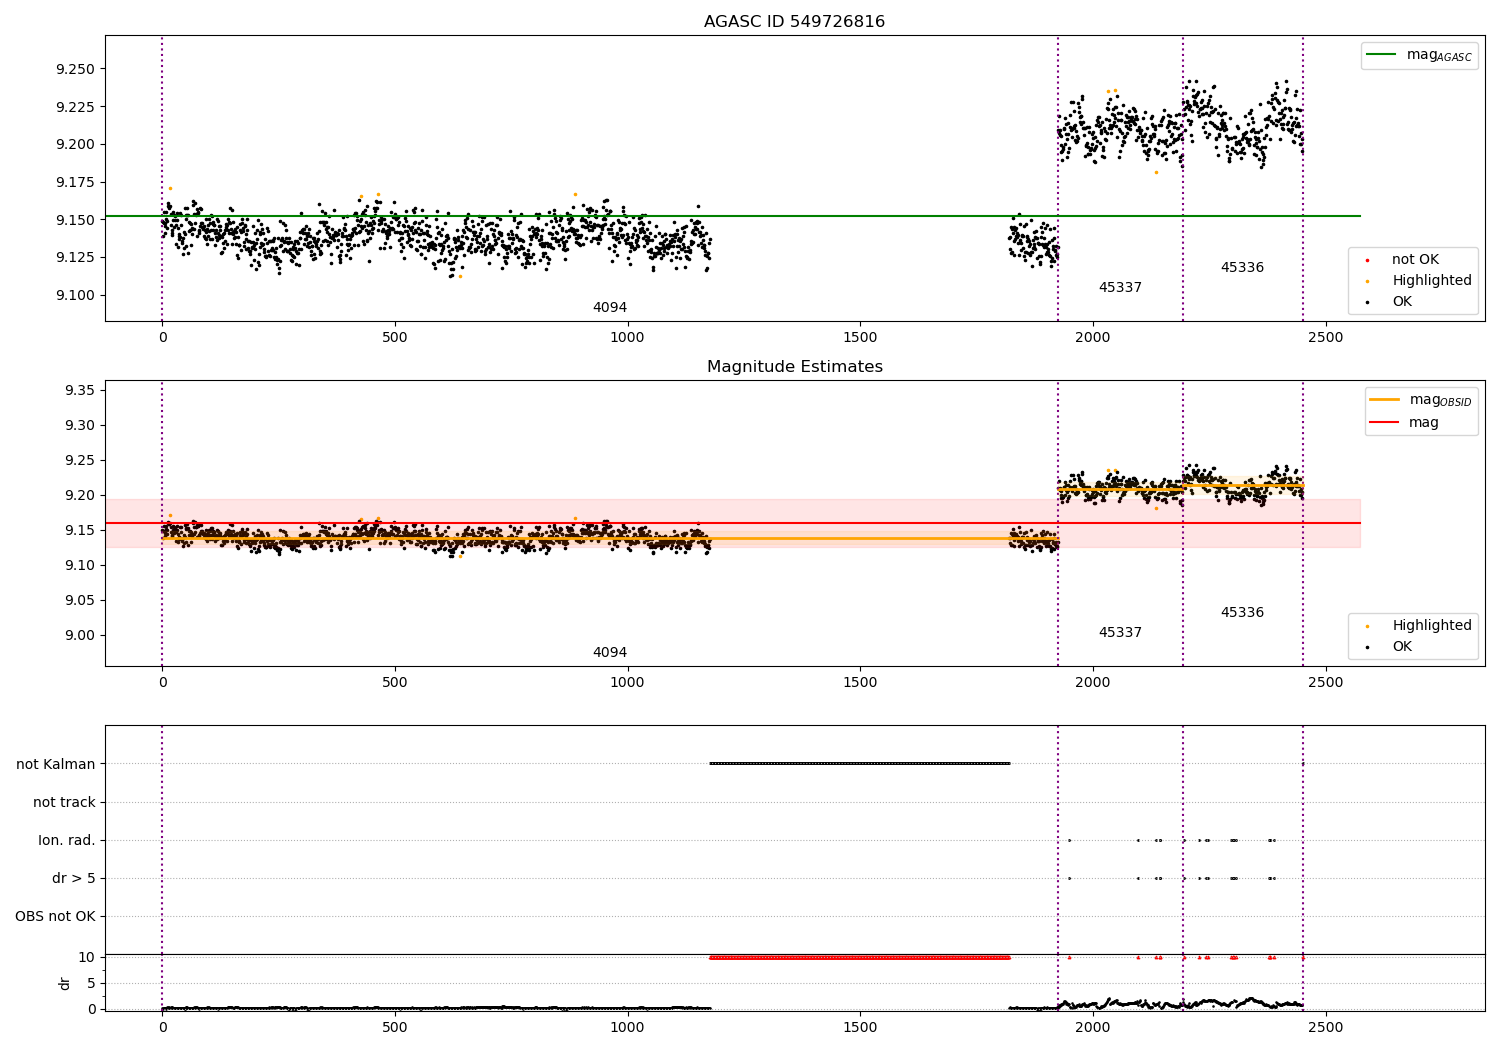
Task: Click obsid label 45337 in Magnitude Estimates plot
Action: [1120, 633]
